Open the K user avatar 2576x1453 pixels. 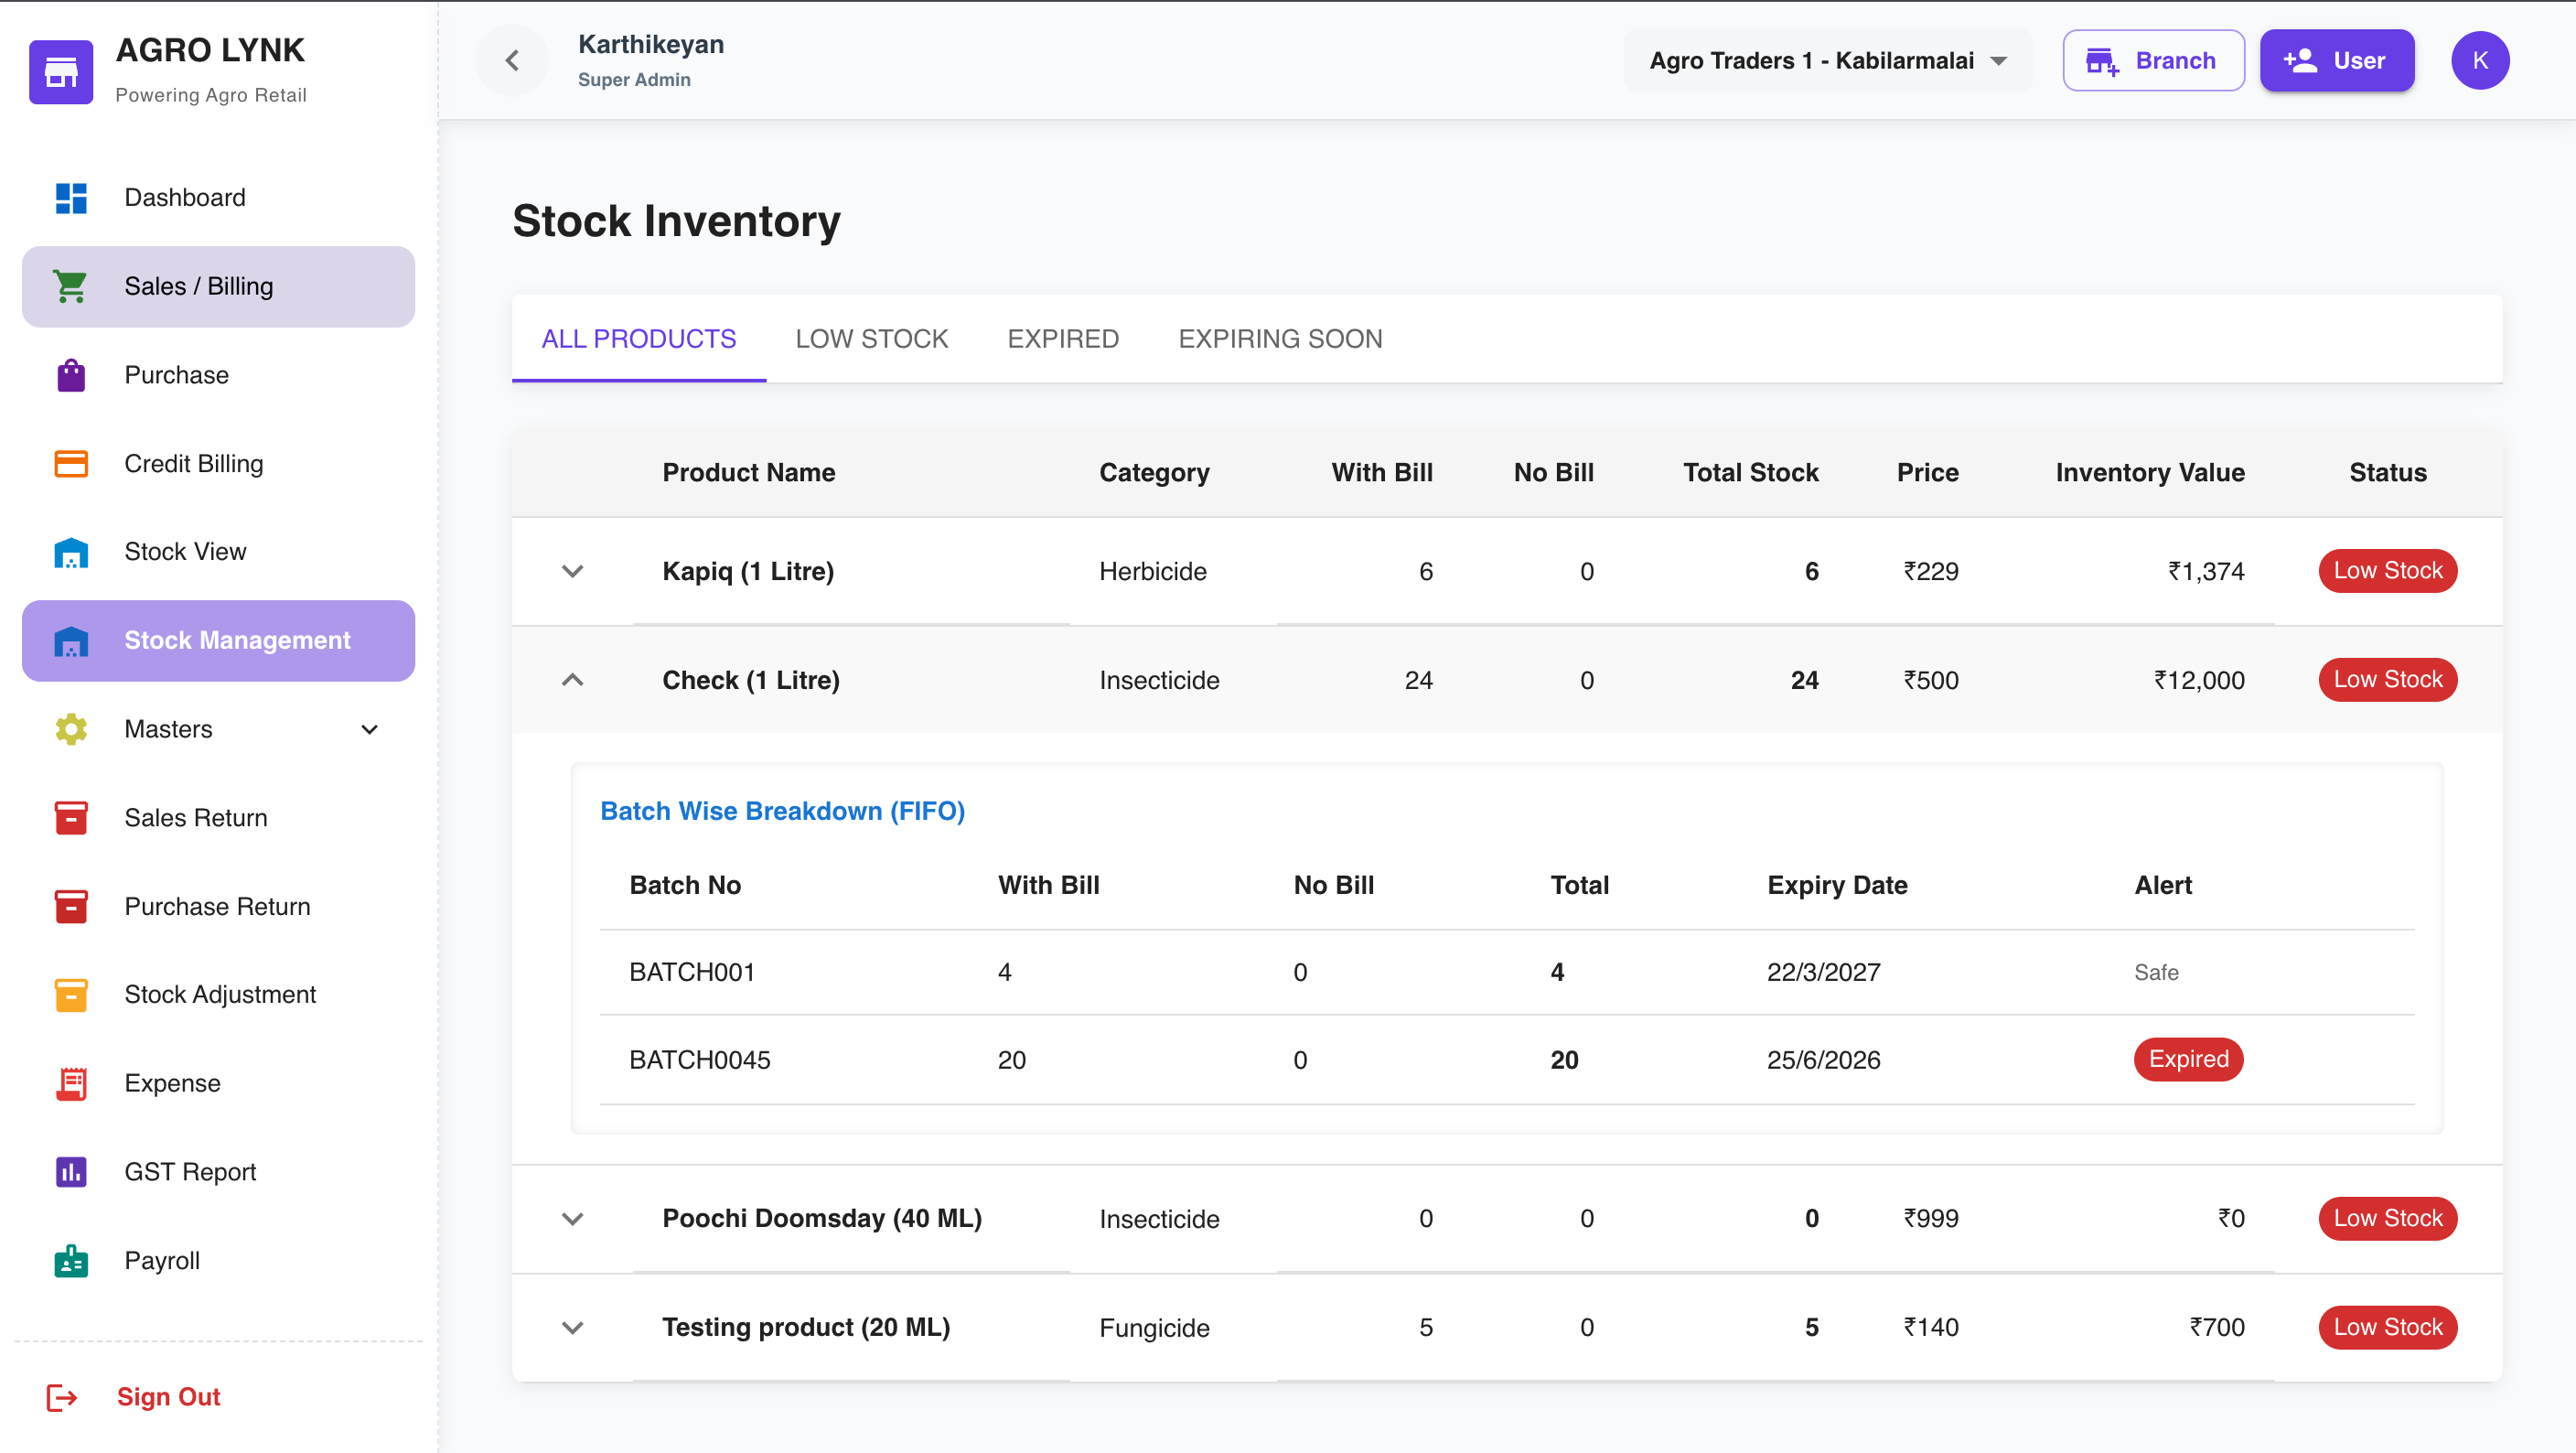(x=2480, y=61)
